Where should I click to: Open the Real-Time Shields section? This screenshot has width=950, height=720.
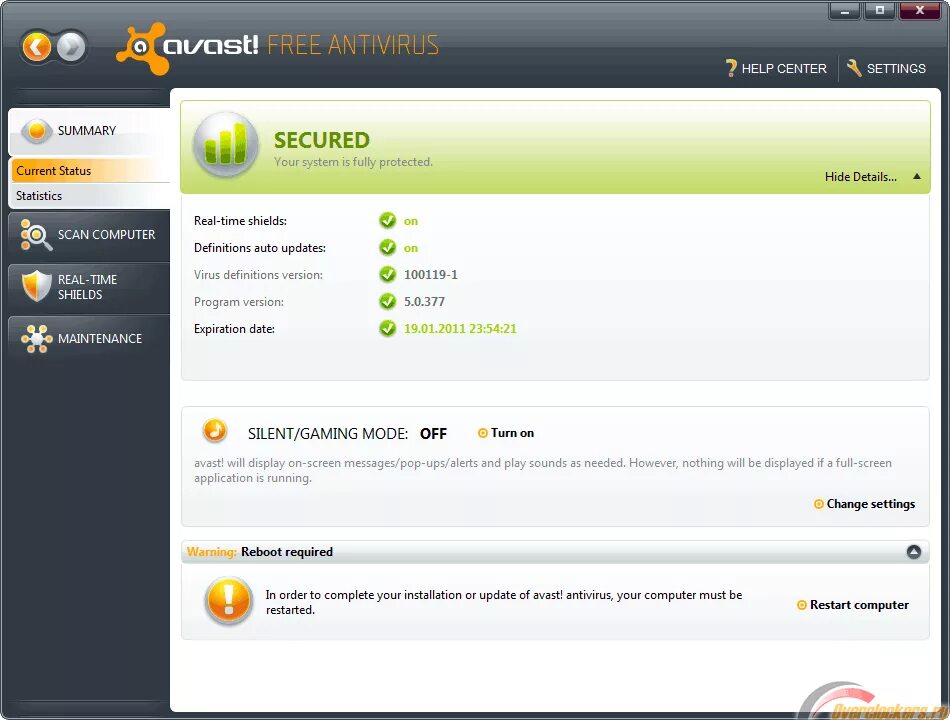[89, 287]
